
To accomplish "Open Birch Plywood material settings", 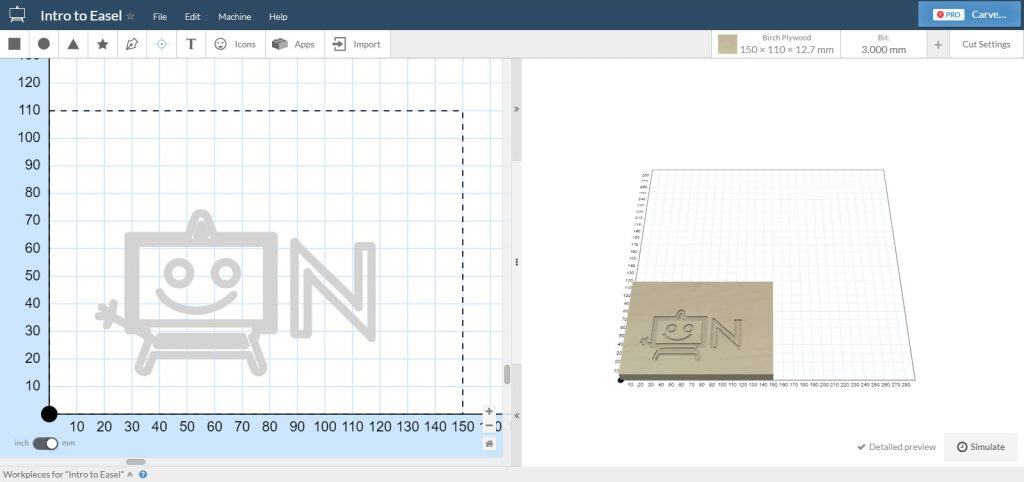I will point(776,44).
